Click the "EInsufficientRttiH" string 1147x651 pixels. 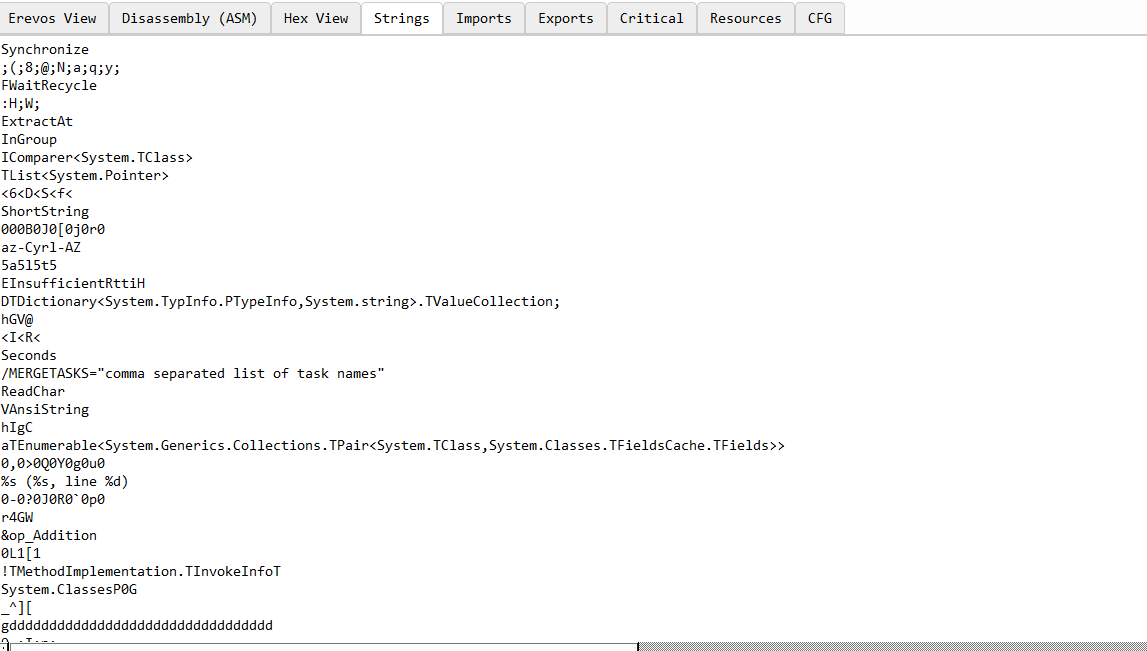click(x=73, y=283)
